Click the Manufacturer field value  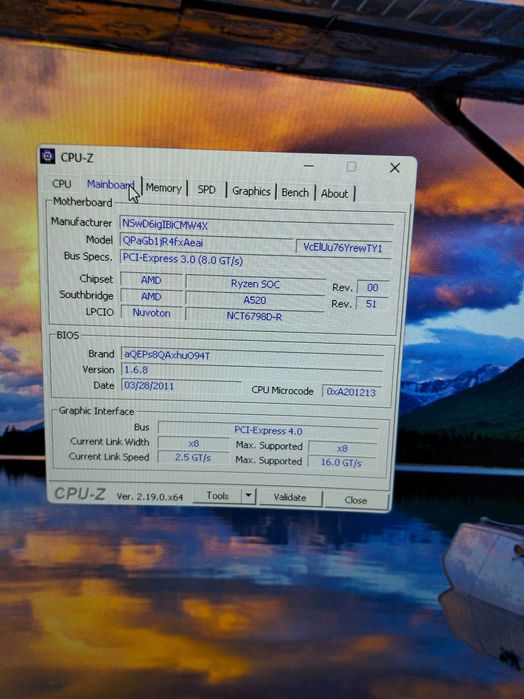256,226
